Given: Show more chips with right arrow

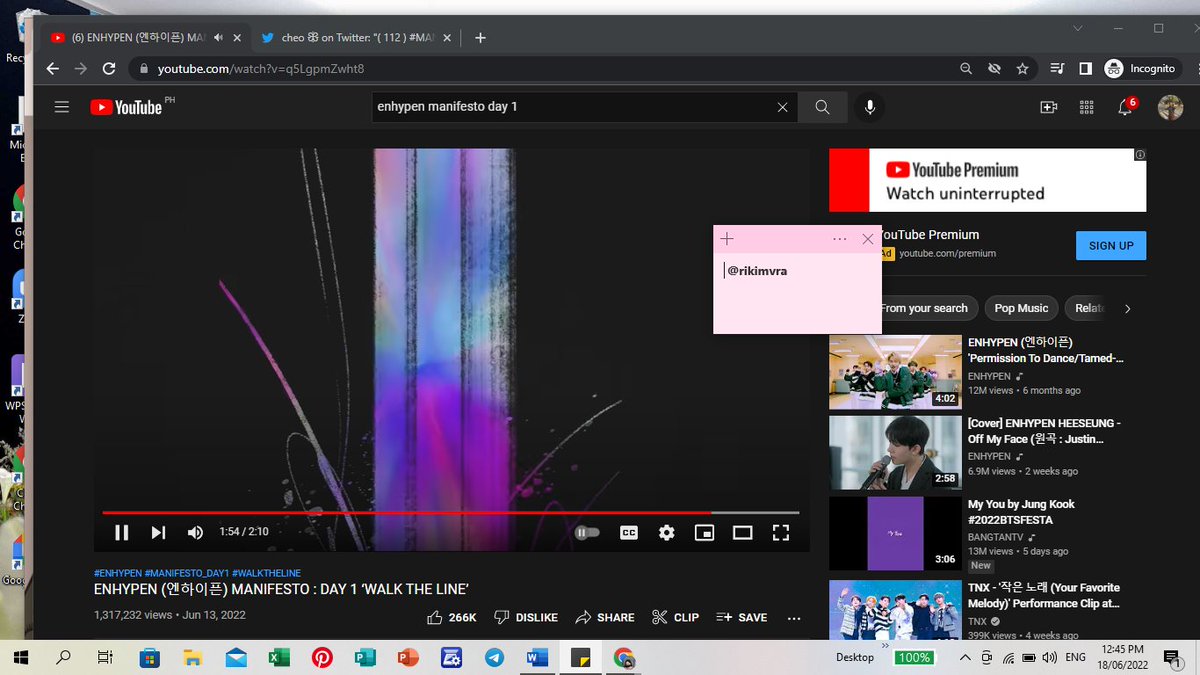Looking at the screenshot, I should [x=1128, y=308].
